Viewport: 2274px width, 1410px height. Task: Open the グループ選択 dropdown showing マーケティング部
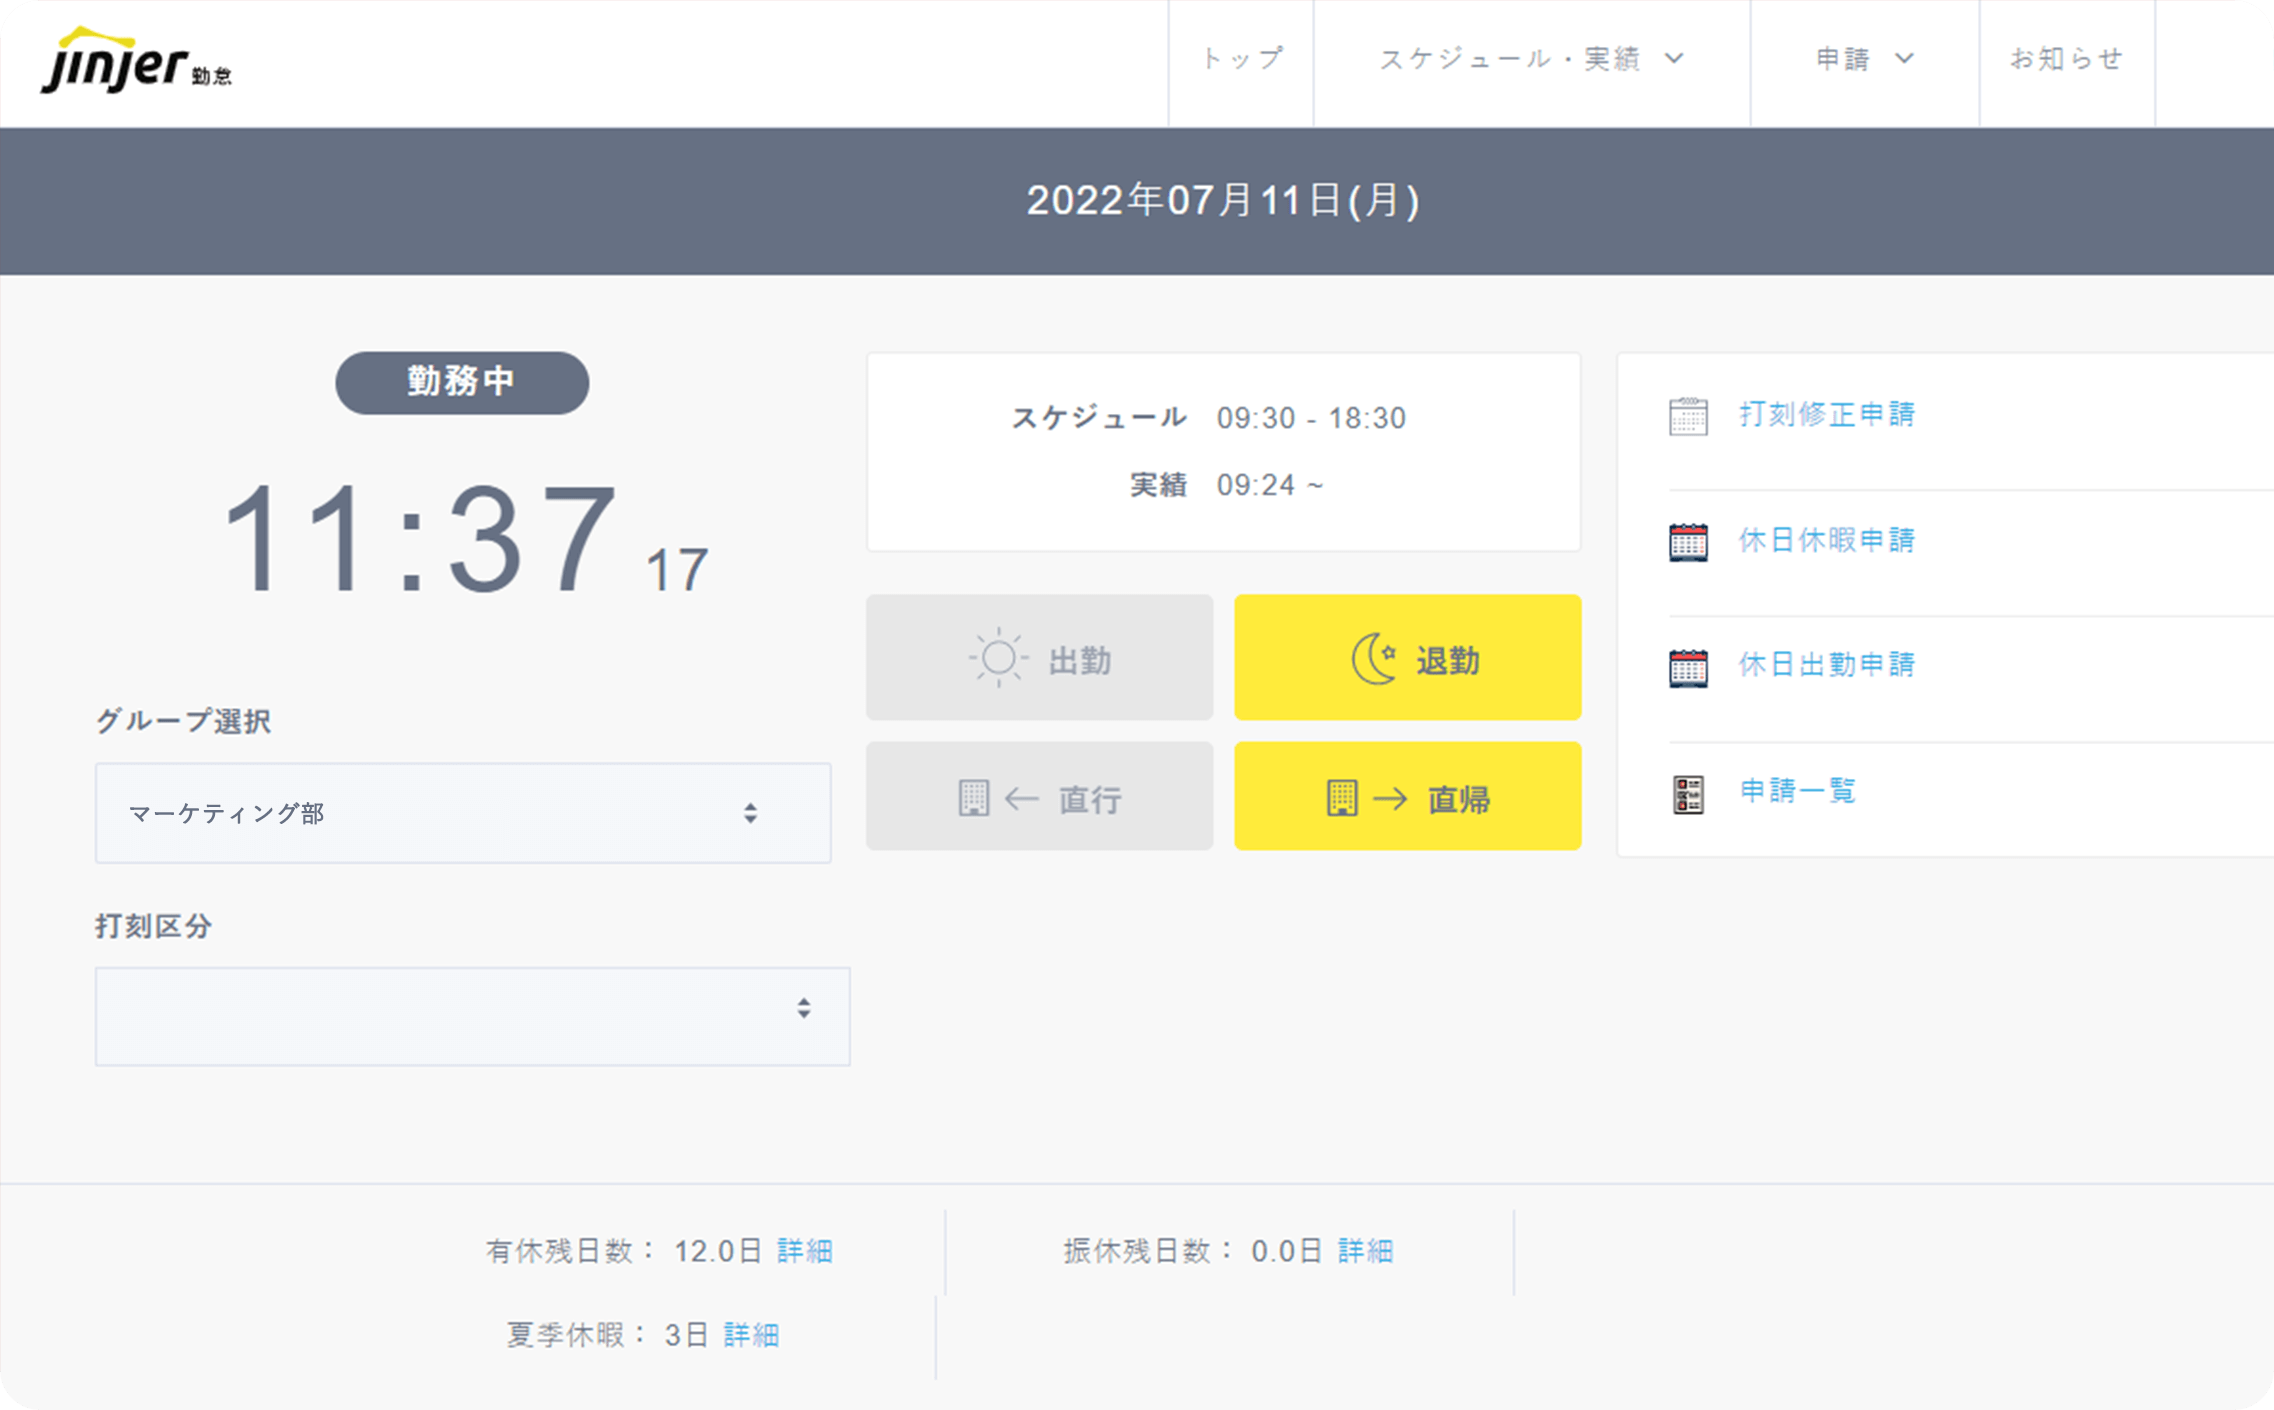coord(462,813)
